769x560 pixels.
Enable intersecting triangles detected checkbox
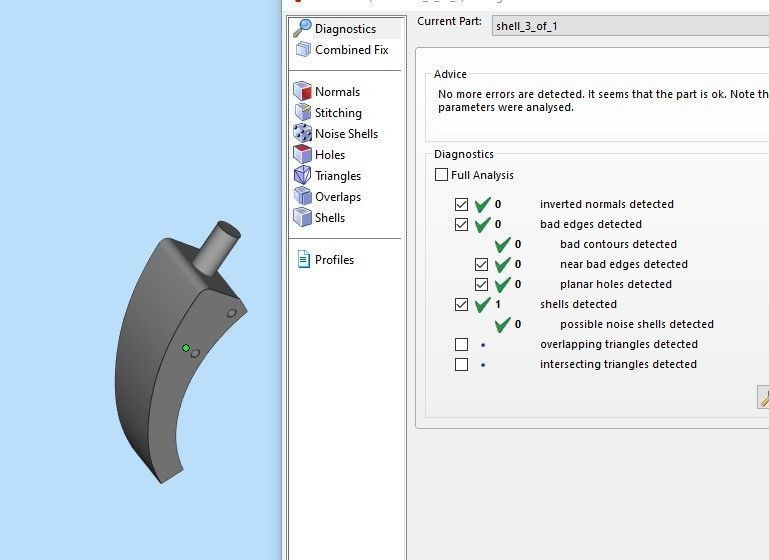461,364
